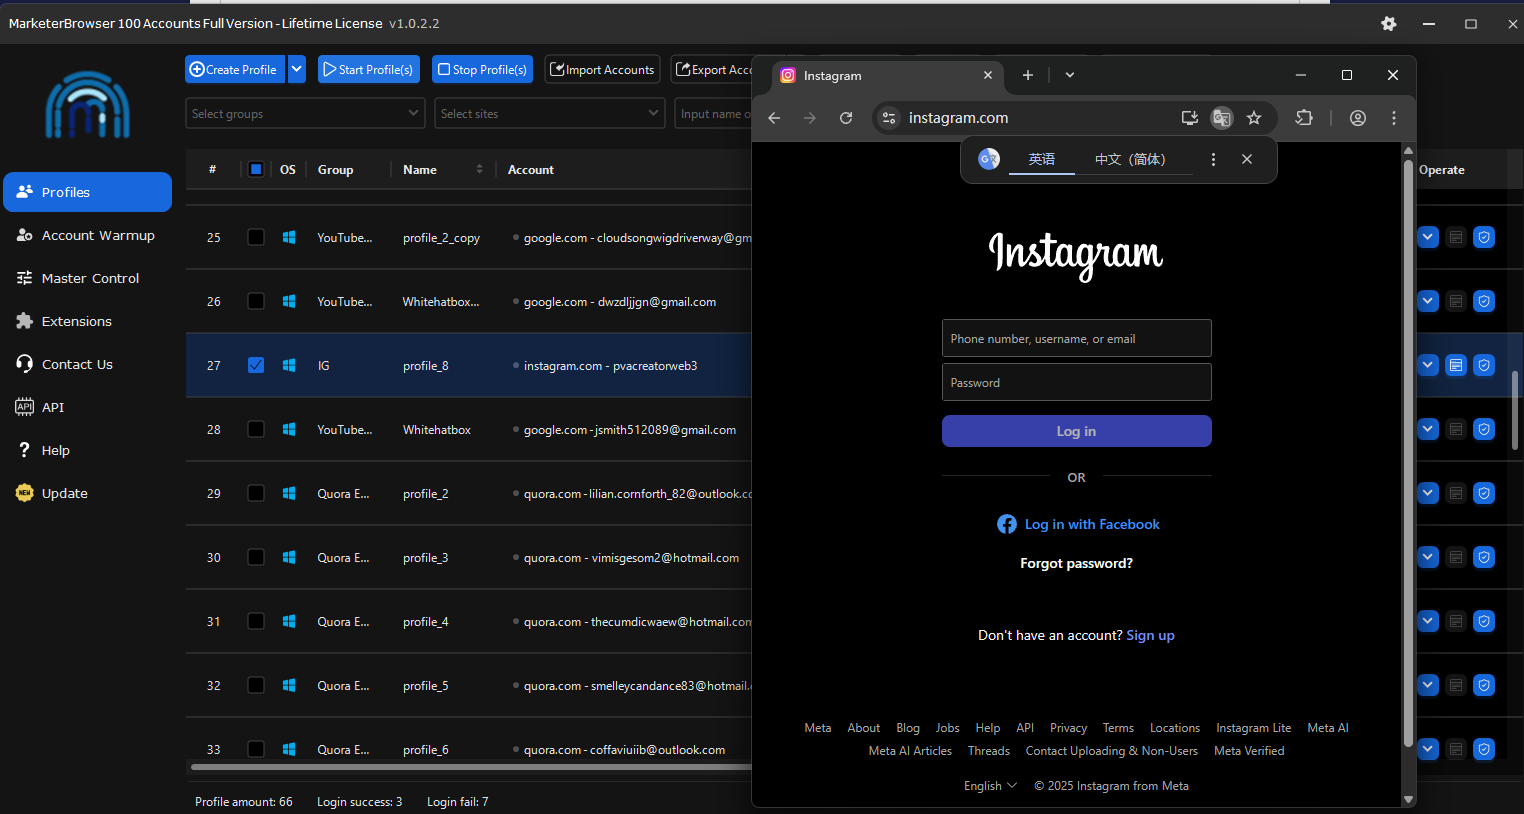Toggle the select-all checkbox in header
1524x814 pixels.
tap(256, 170)
